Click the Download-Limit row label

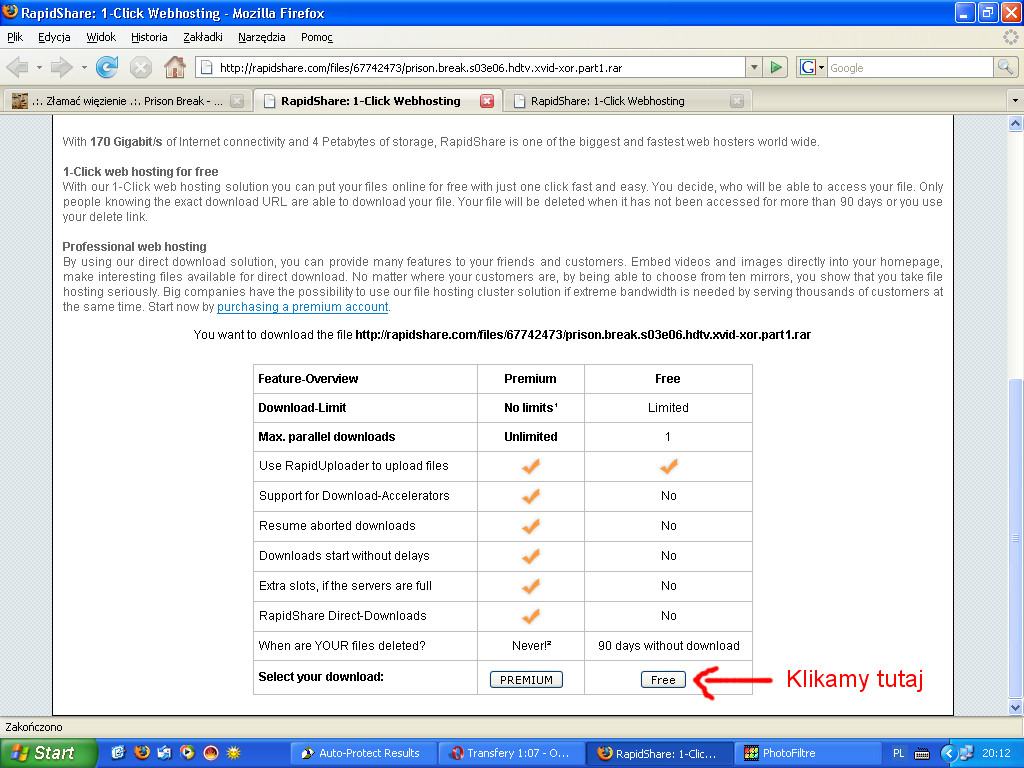[302, 408]
